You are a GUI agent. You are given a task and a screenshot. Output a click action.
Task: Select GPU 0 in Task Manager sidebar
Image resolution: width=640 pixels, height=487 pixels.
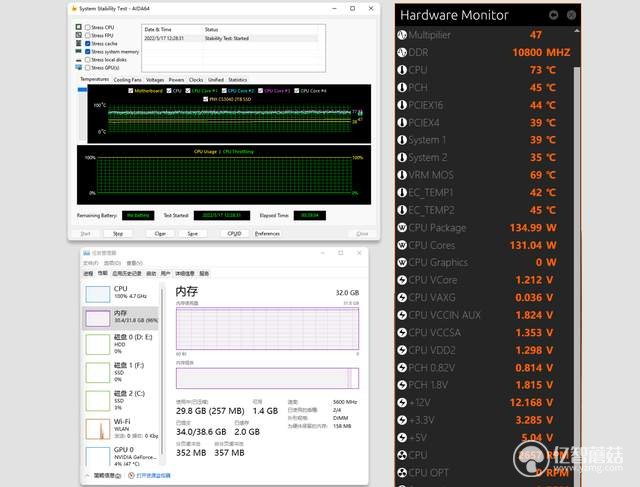[x=120, y=456]
